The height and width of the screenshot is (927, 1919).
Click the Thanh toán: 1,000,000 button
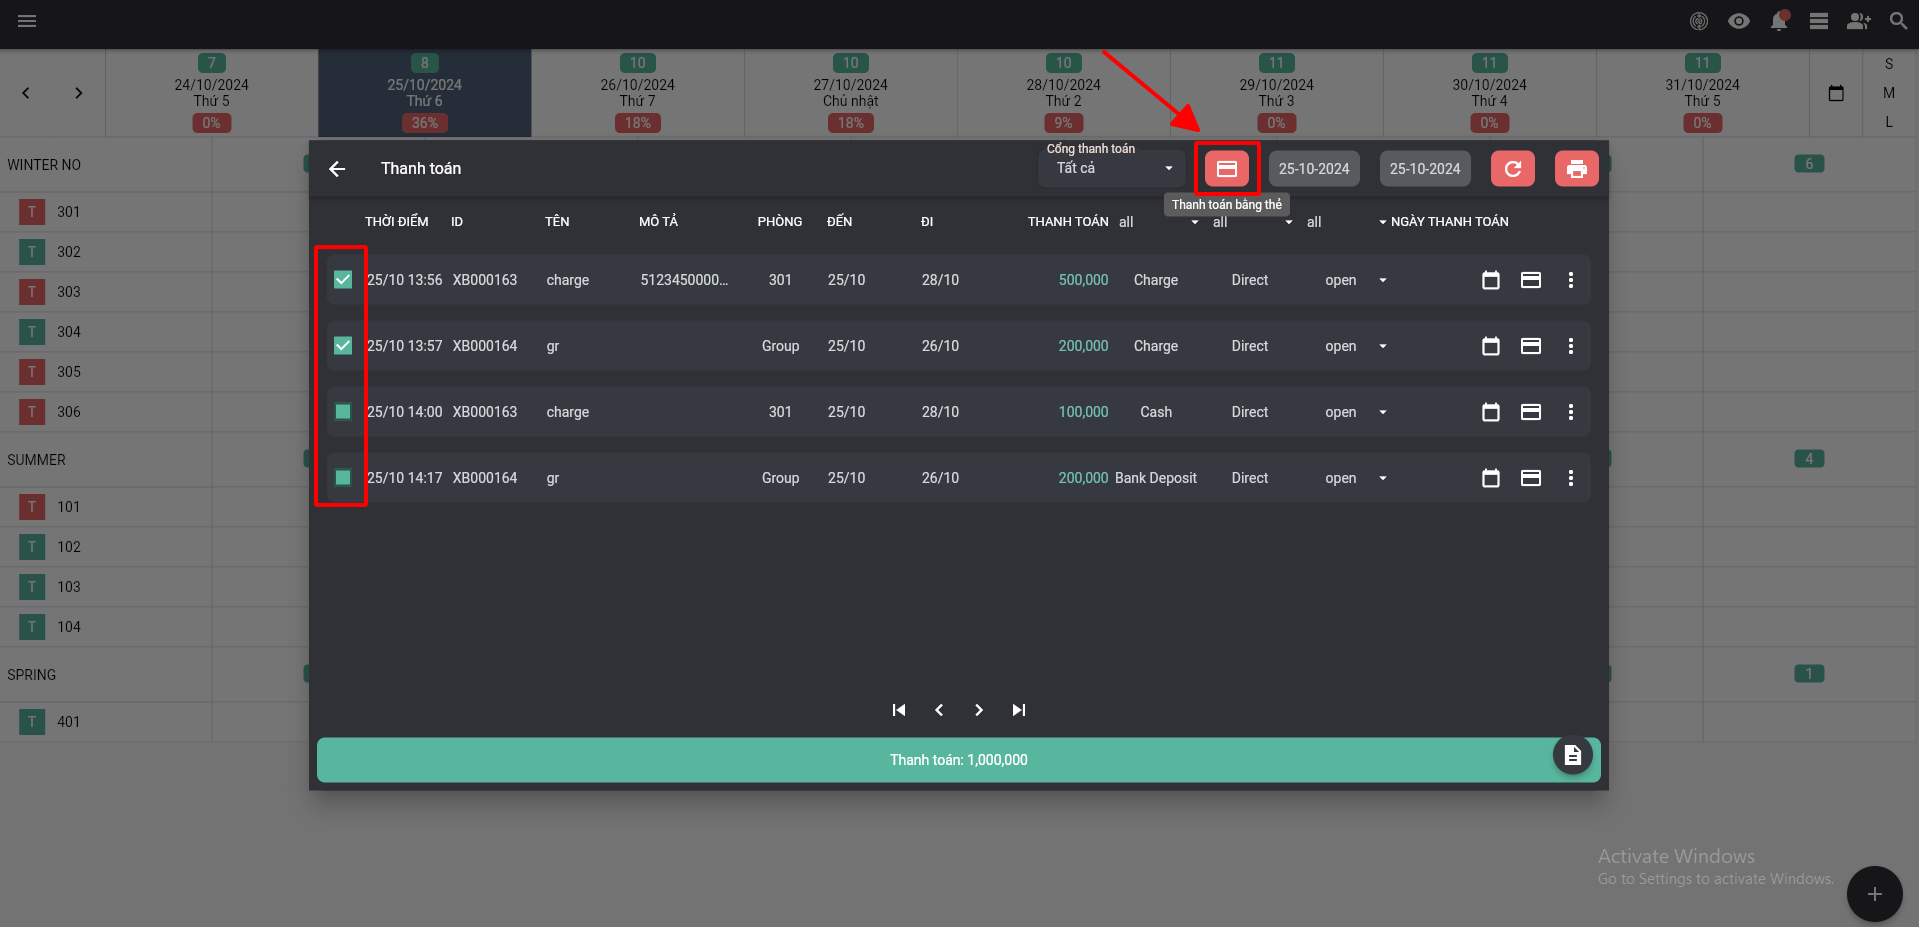[959, 760]
